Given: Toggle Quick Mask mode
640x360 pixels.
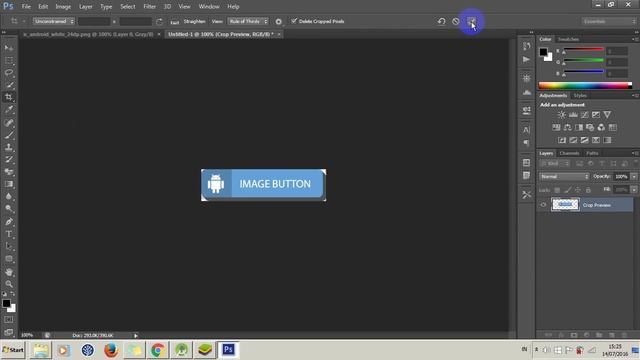Looking at the screenshot, I should 9,320.
